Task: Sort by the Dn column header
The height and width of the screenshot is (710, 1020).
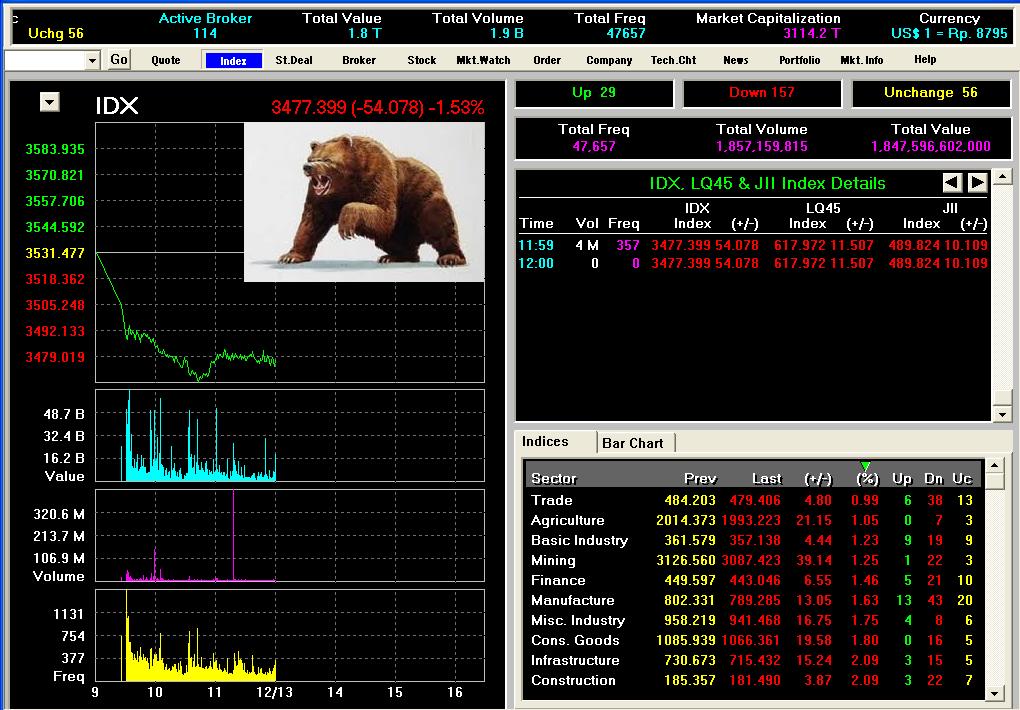Action: coord(933,478)
